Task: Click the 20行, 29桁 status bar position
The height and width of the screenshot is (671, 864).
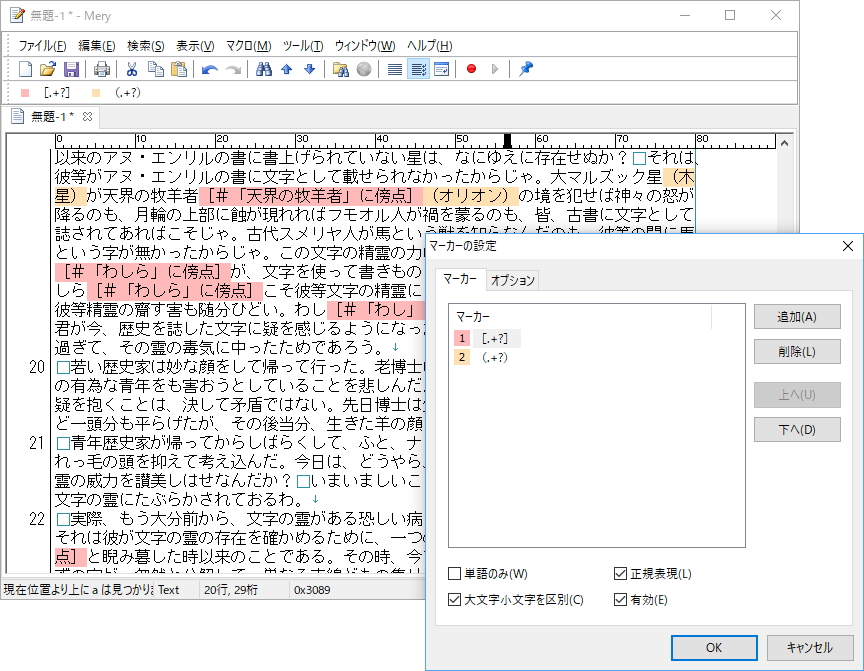Action: click(231, 590)
